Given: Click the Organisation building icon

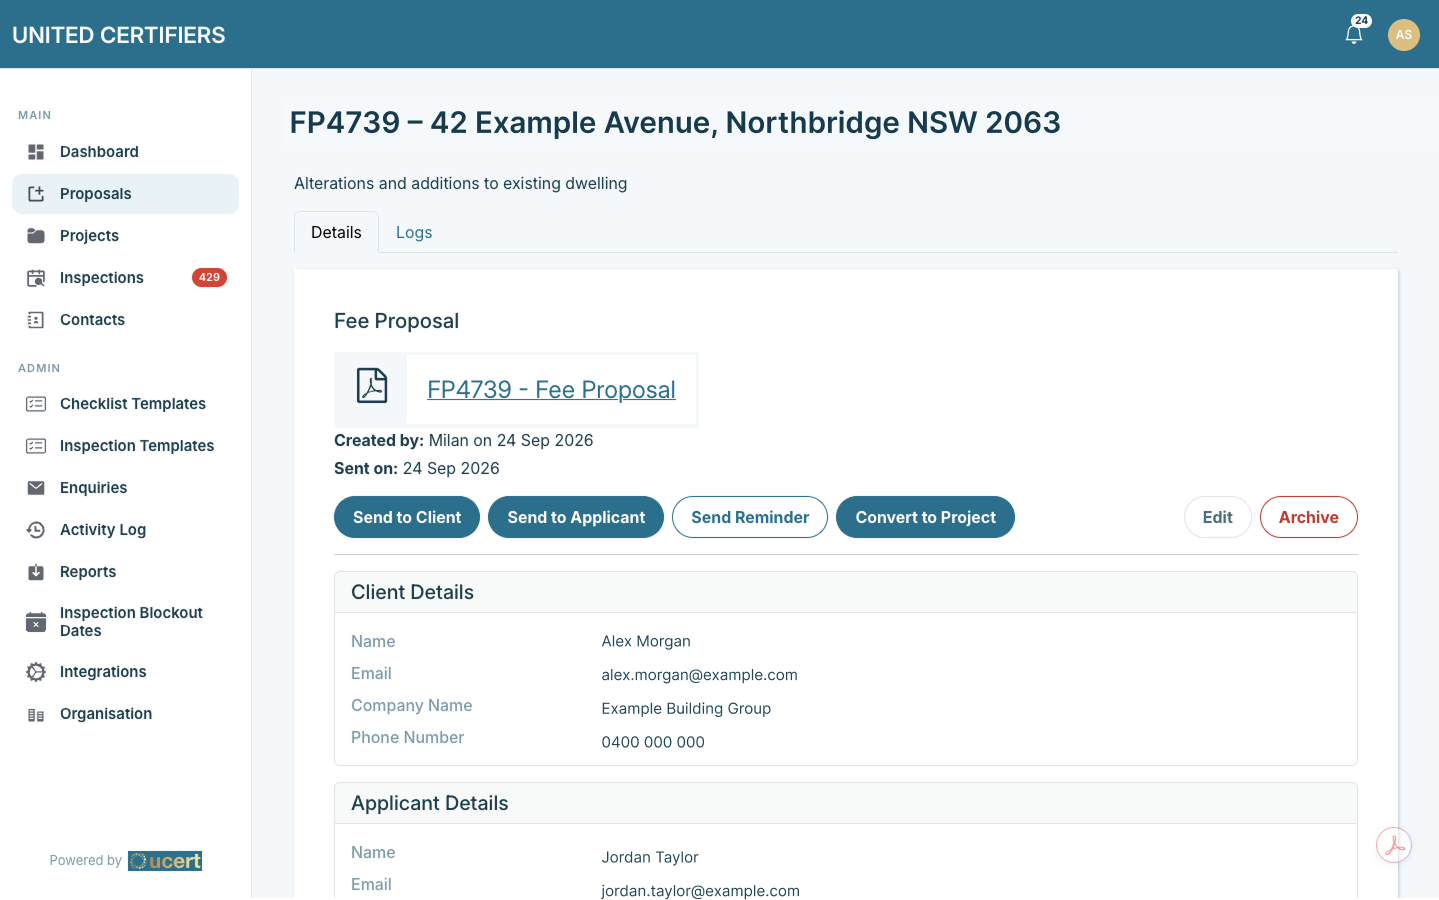Looking at the screenshot, I should click(x=36, y=714).
